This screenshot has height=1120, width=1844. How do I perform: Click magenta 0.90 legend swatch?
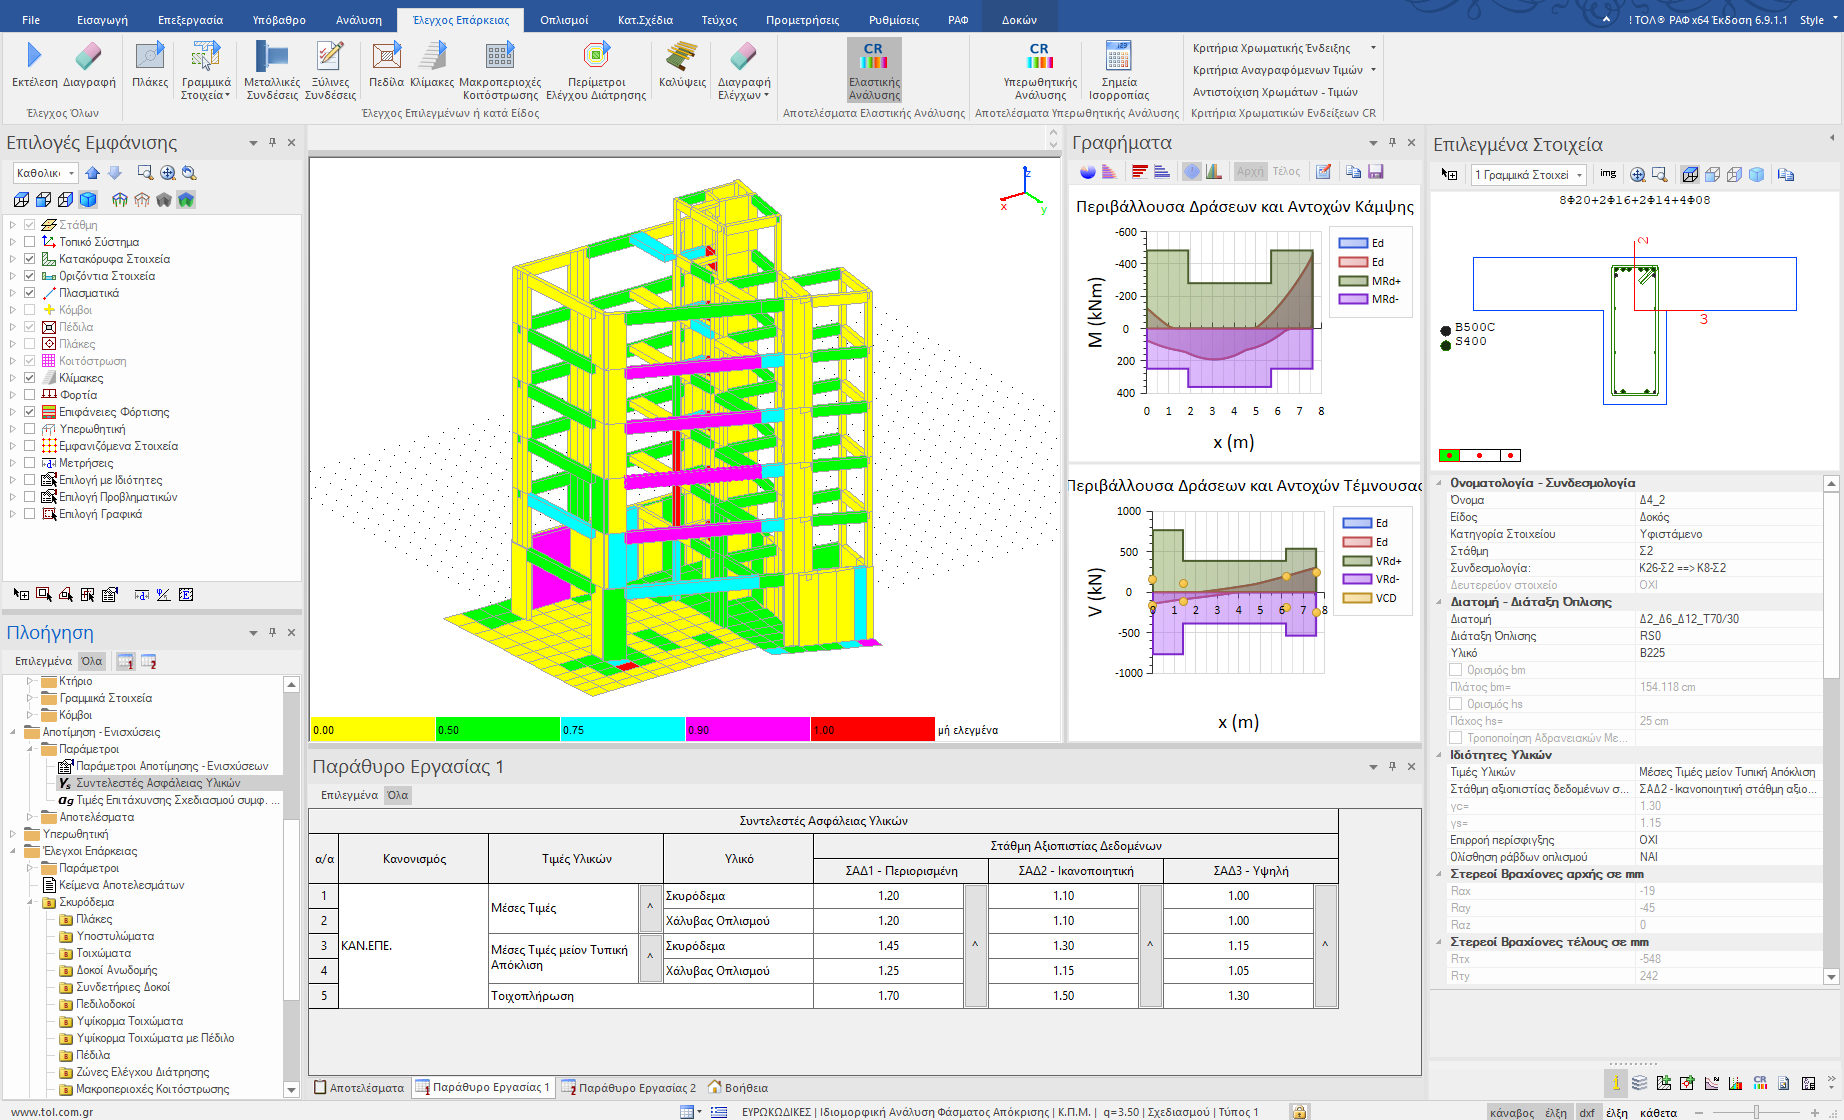tap(747, 729)
